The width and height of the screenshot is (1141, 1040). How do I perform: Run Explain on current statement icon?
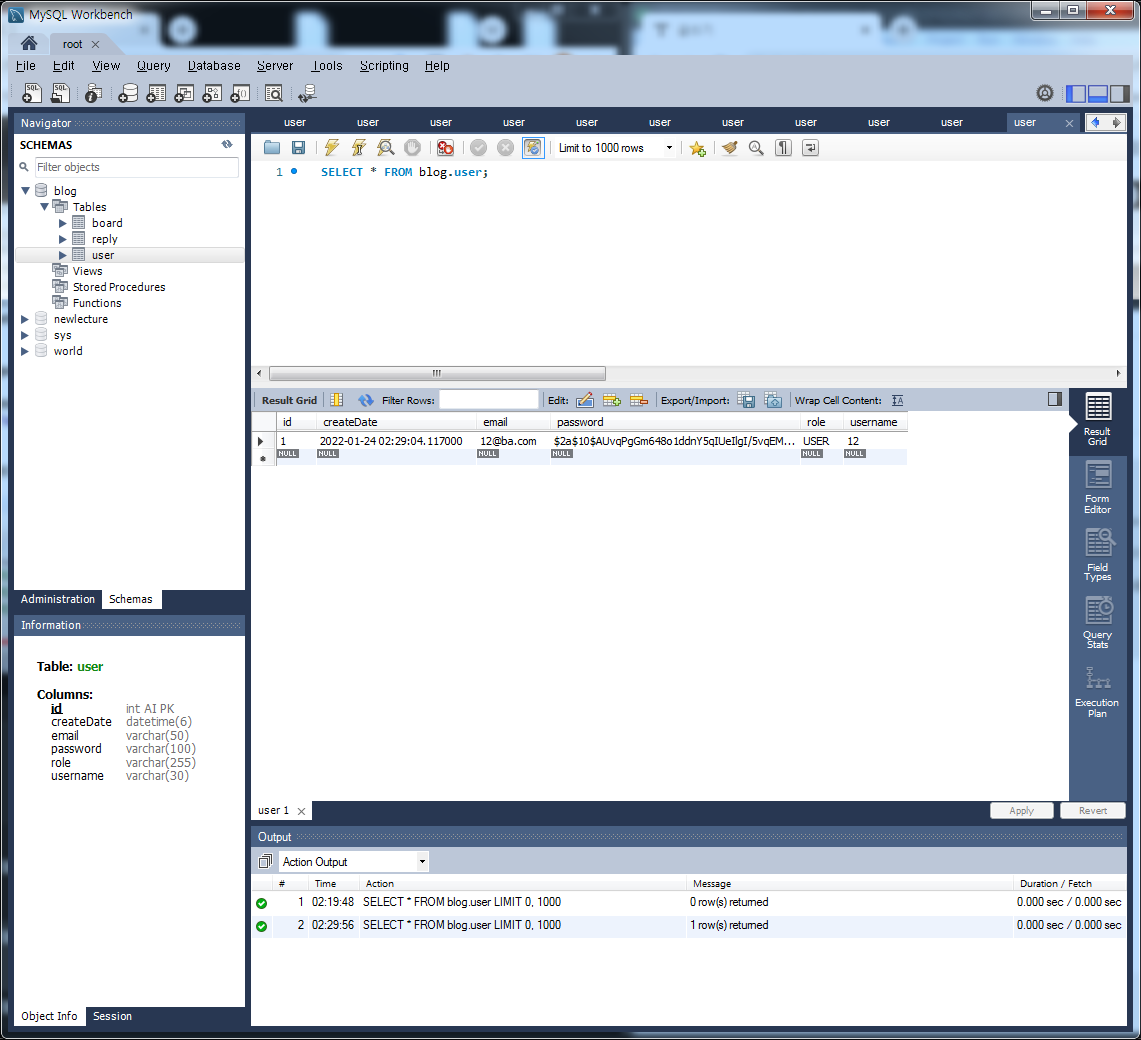pos(386,148)
